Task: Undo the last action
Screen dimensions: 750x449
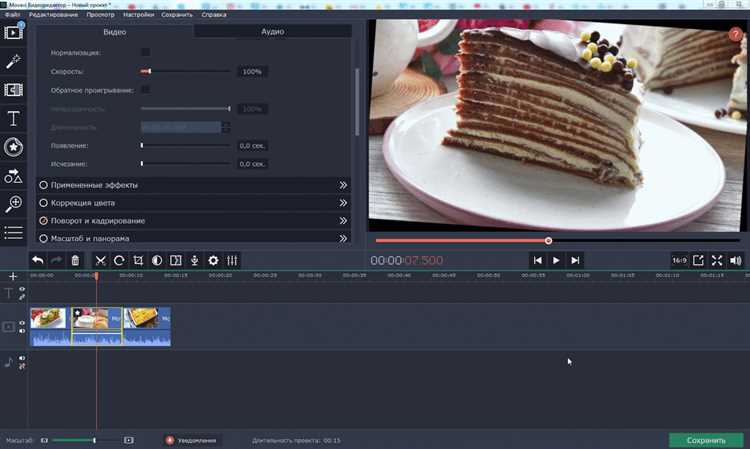Action: (37, 260)
